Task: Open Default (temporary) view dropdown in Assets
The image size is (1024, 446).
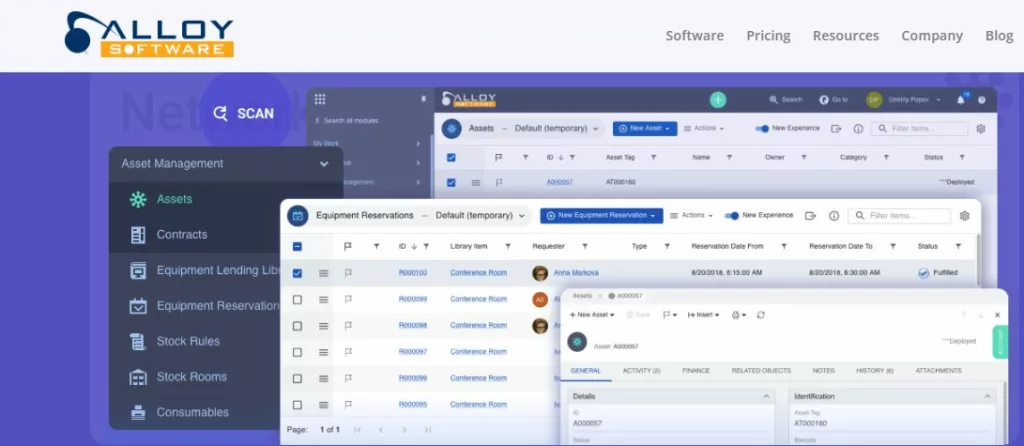Action: pos(556,129)
